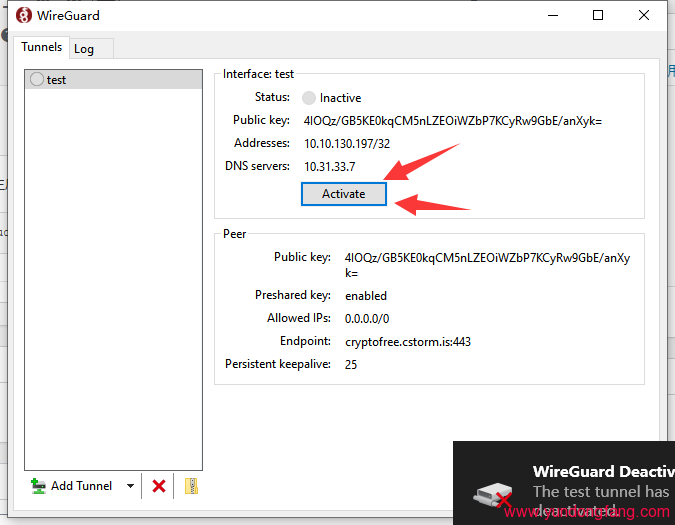Click persistent keepalive value 25

click(x=351, y=364)
